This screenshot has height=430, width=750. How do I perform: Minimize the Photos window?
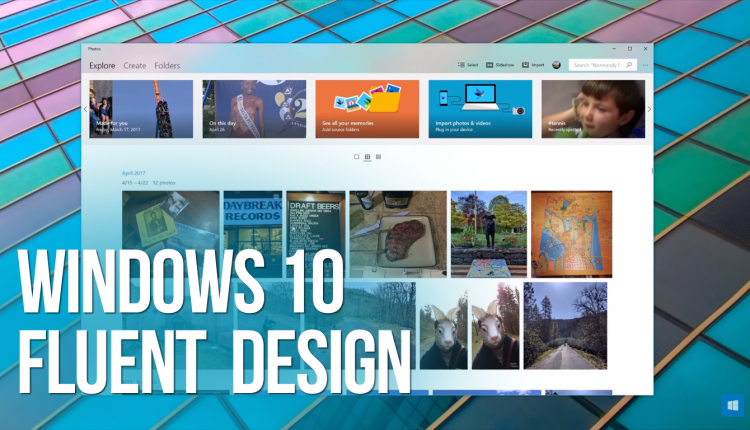614,49
